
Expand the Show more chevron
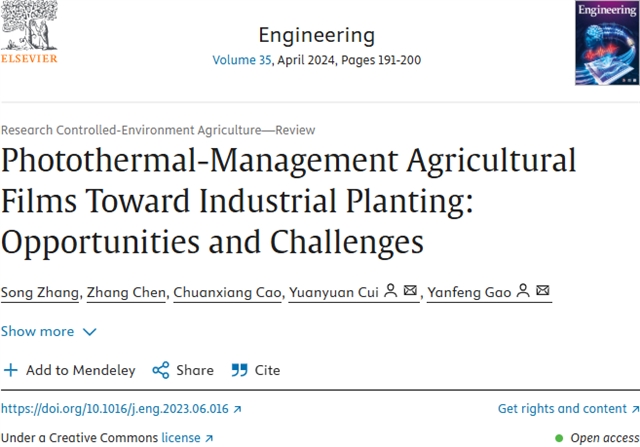89,332
